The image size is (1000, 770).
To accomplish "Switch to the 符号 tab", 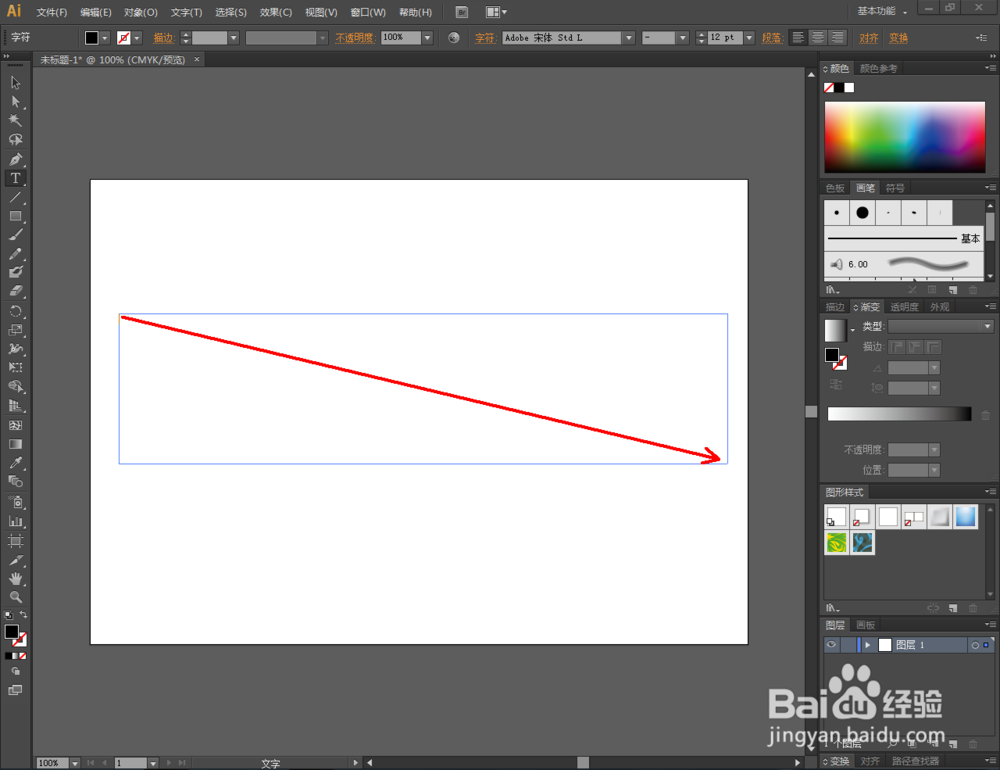I will pos(895,188).
